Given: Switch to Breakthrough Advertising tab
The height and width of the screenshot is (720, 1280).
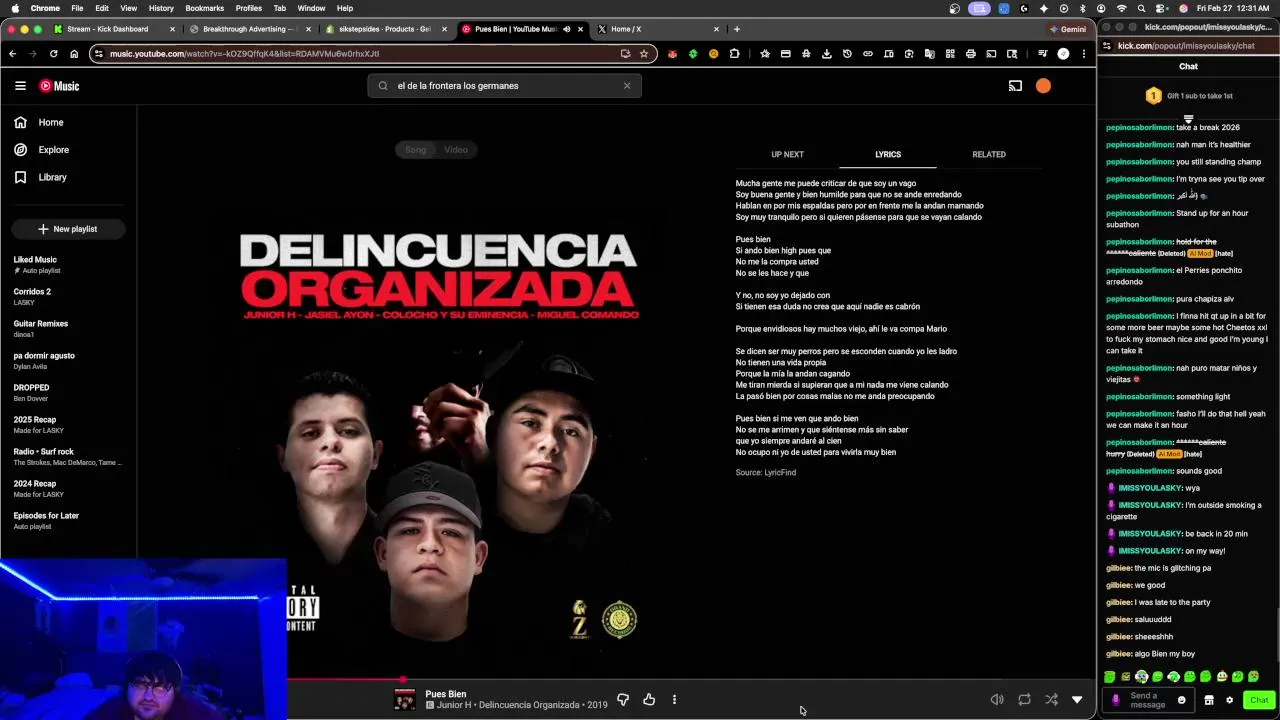Looking at the screenshot, I should tap(250, 29).
